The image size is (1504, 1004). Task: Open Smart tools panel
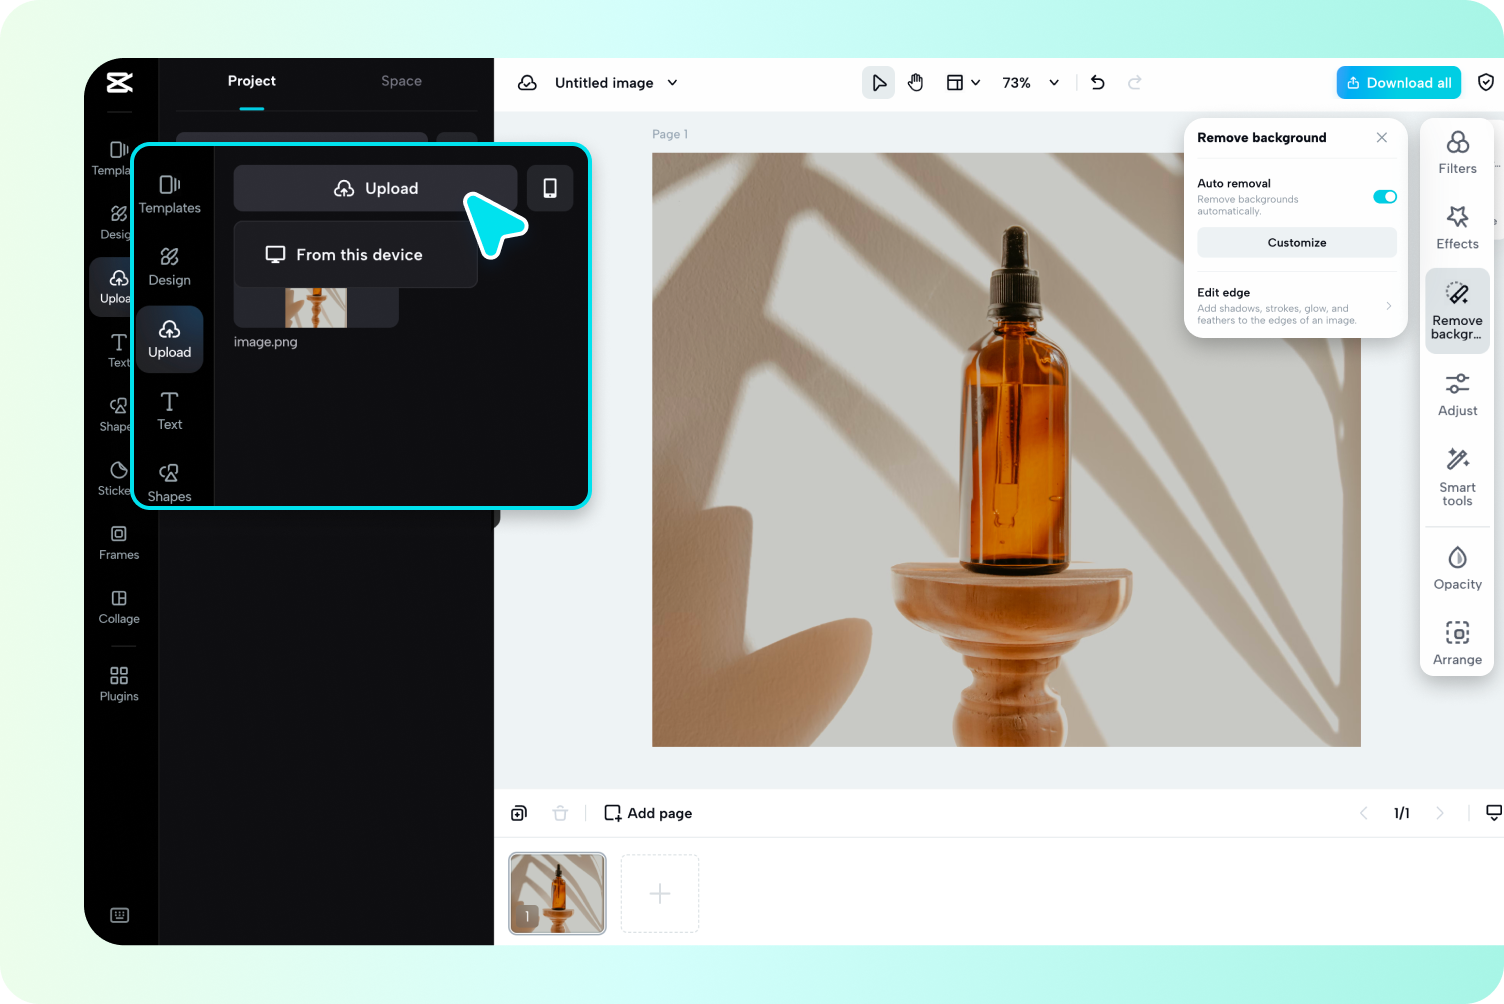(1457, 477)
